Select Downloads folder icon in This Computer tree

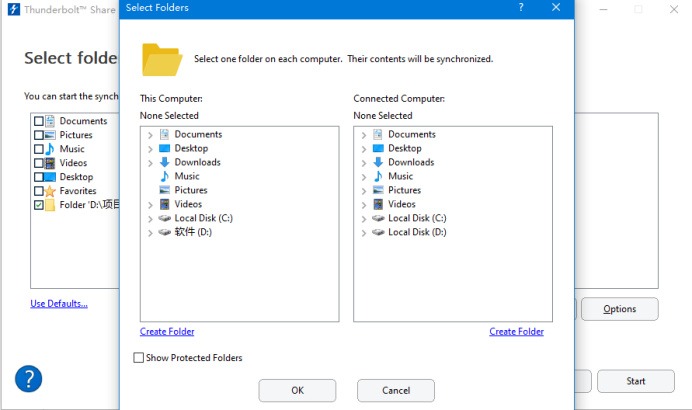click(165, 162)
